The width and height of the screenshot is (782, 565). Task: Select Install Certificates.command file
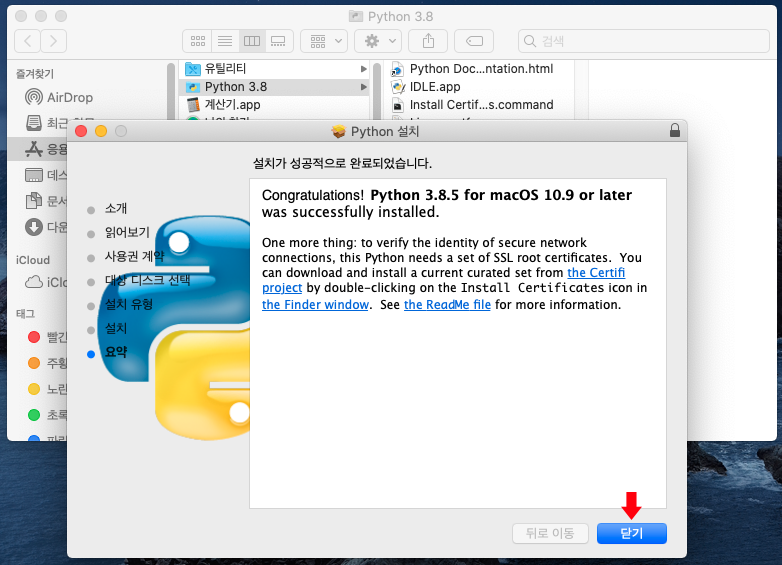tap(481, 105)
